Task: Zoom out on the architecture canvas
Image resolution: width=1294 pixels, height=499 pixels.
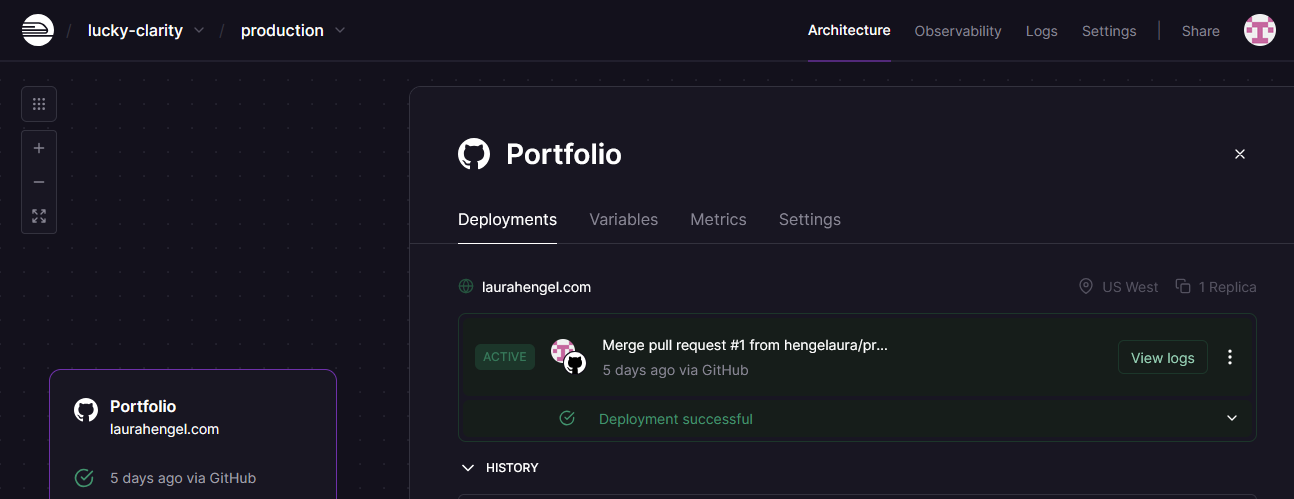Action: click(x=39, y=182)
